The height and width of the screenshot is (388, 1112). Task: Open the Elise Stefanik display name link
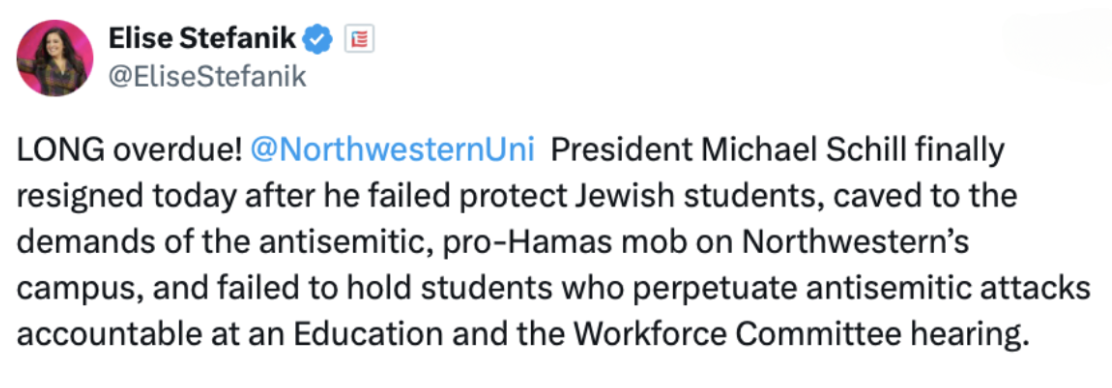tap(202, 40)
